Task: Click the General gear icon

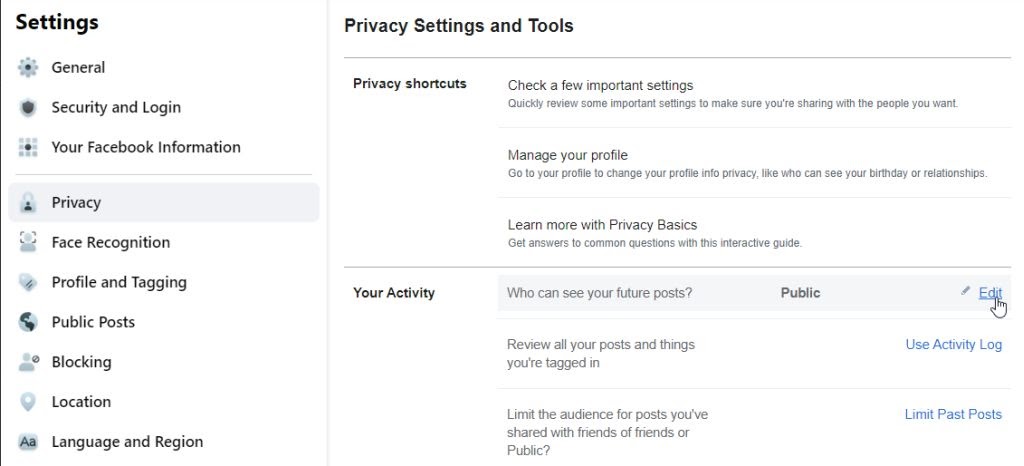Action: click(28, 68)
